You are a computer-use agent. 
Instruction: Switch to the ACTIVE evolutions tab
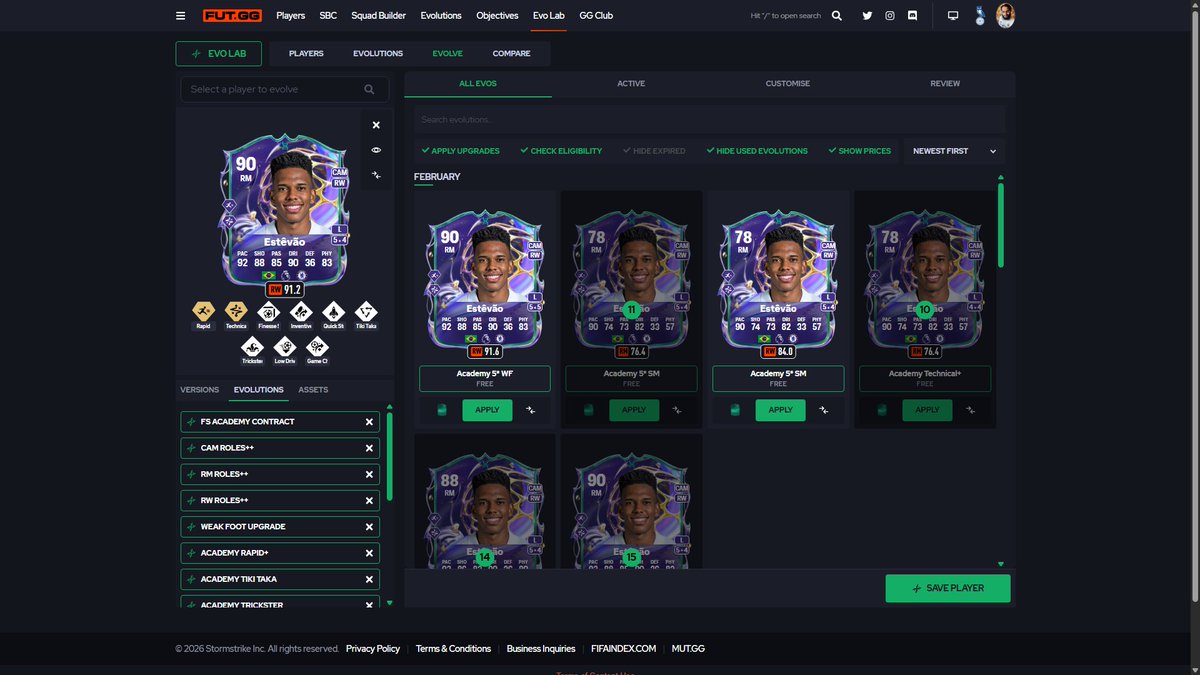tap(631, 83)
